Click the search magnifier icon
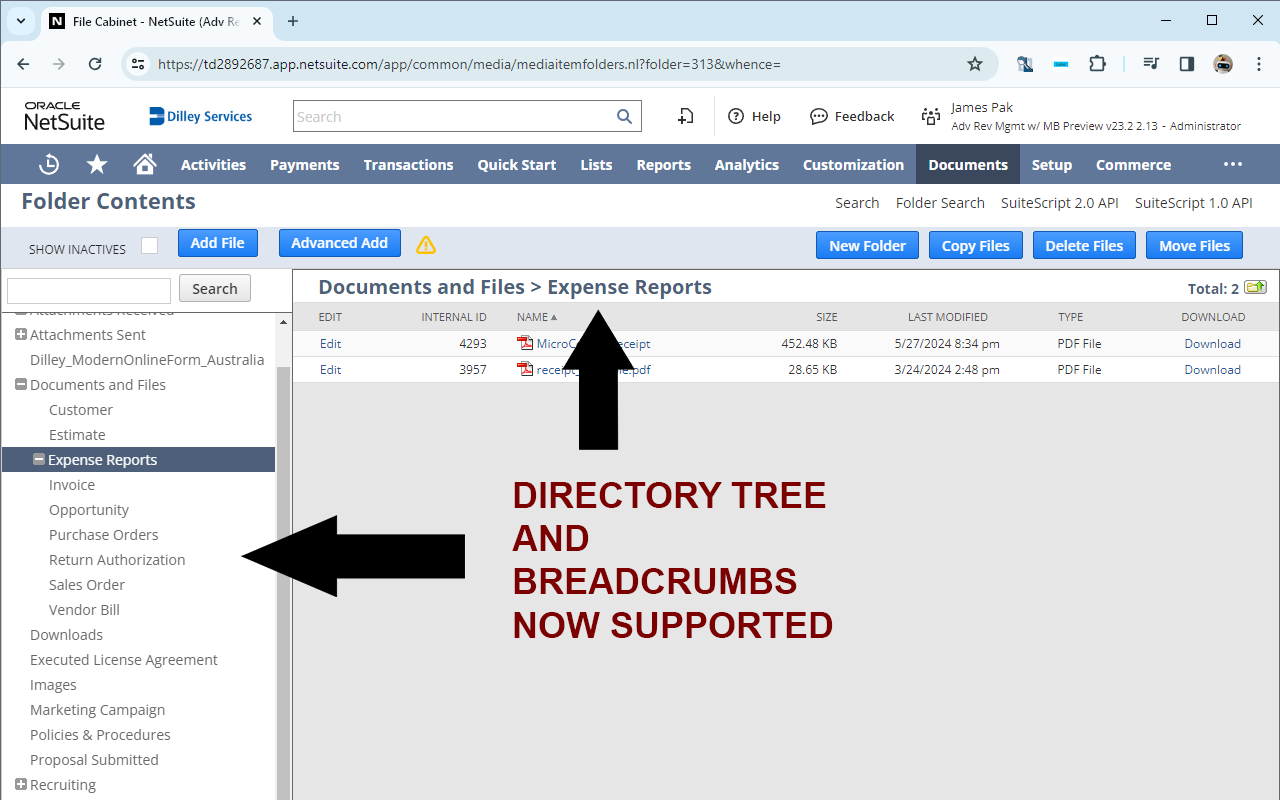The image size is (1280, 800). 624,116
